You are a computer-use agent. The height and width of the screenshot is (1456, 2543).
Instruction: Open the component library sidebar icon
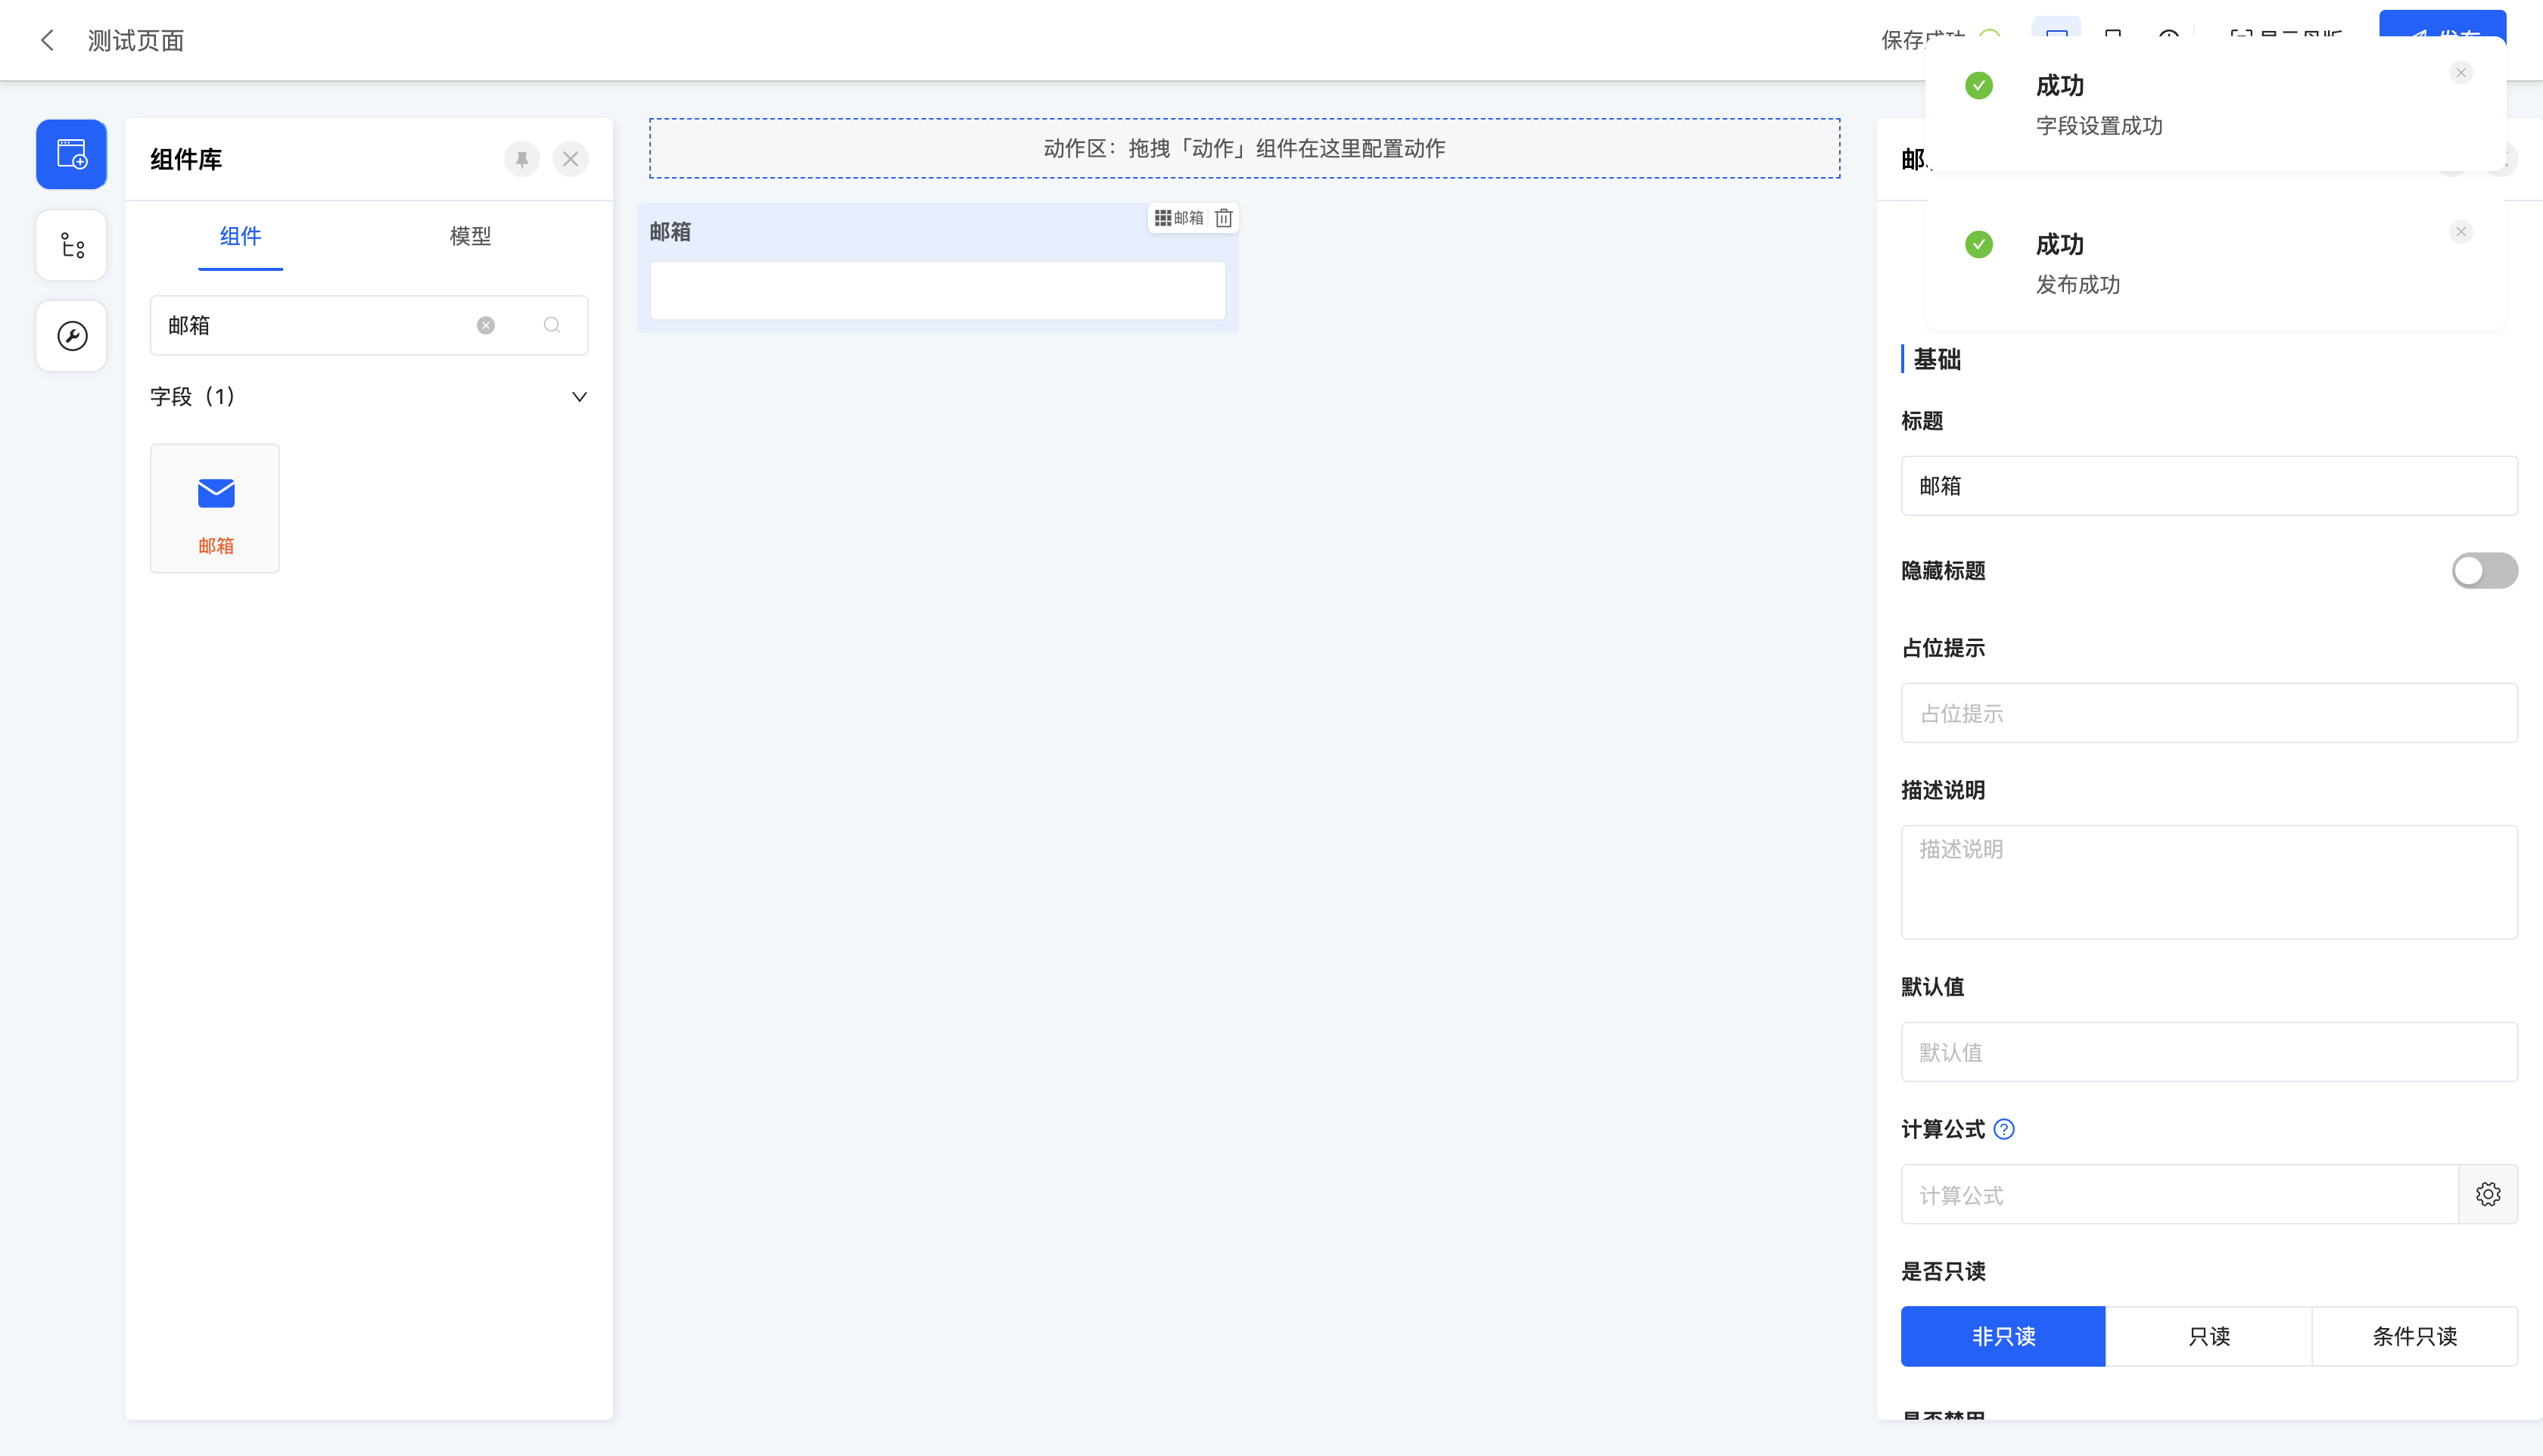pyautogui.click(x=71, y=154)
